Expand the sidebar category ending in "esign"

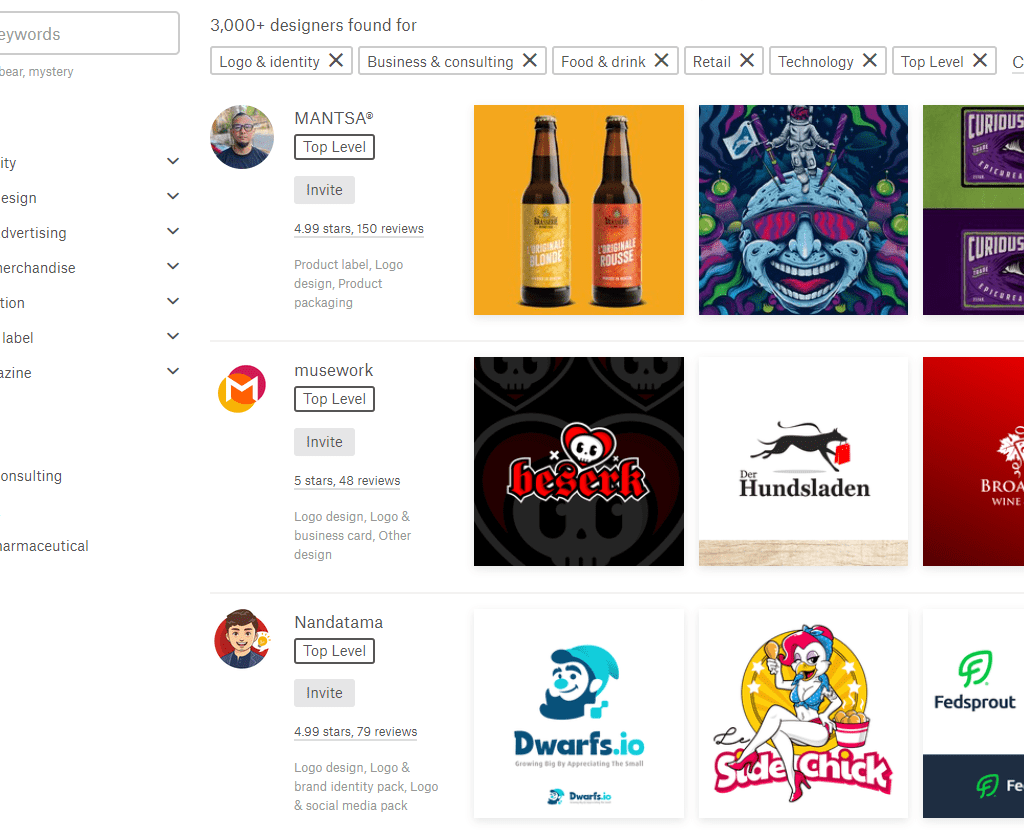pyautogui.click(x=173, y=196)
